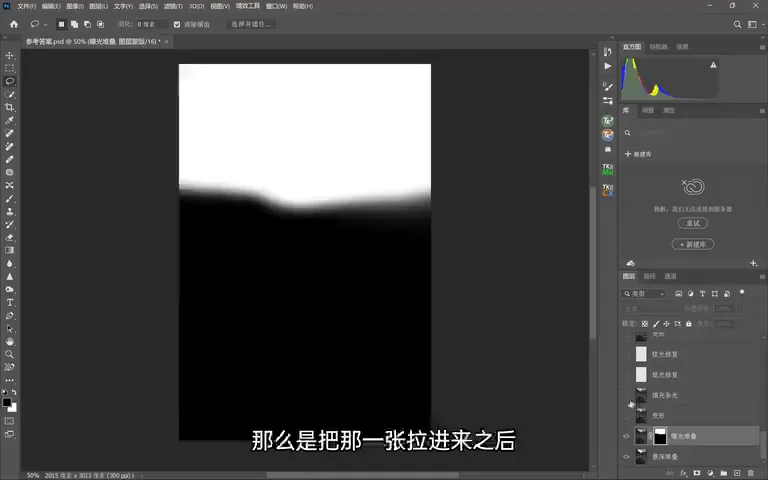Screen dimensions: 768x480
Task: Go to the Home screen
Action: pos(14,24)
